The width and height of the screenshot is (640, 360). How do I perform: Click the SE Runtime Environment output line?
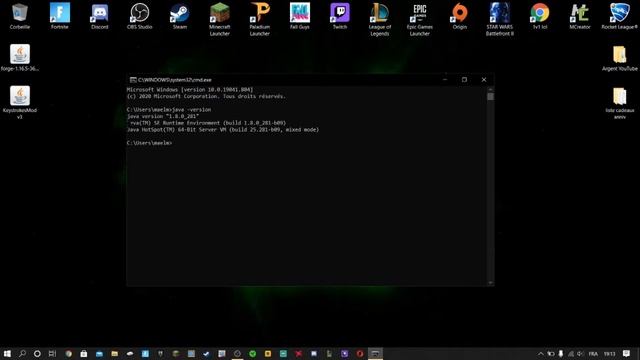click(207, 123)
